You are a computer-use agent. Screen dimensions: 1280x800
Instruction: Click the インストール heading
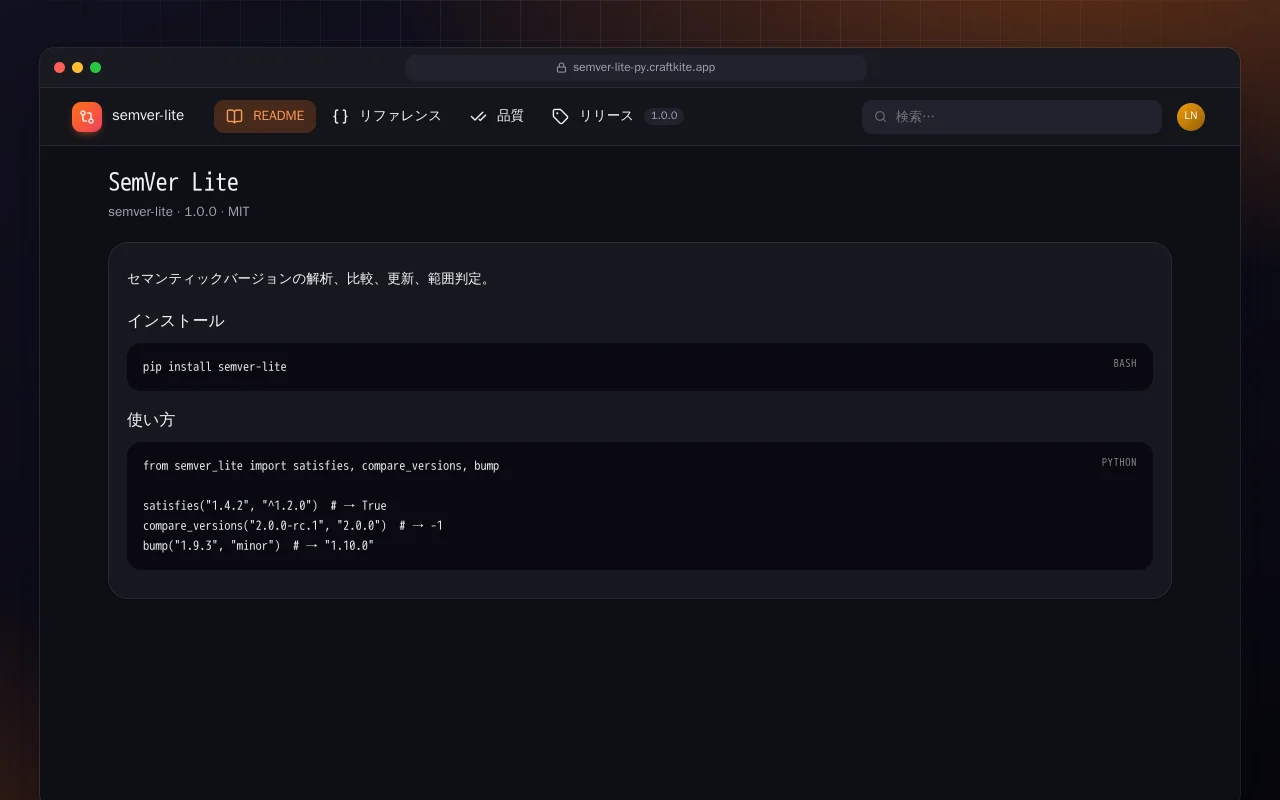(x=176, y=321)
